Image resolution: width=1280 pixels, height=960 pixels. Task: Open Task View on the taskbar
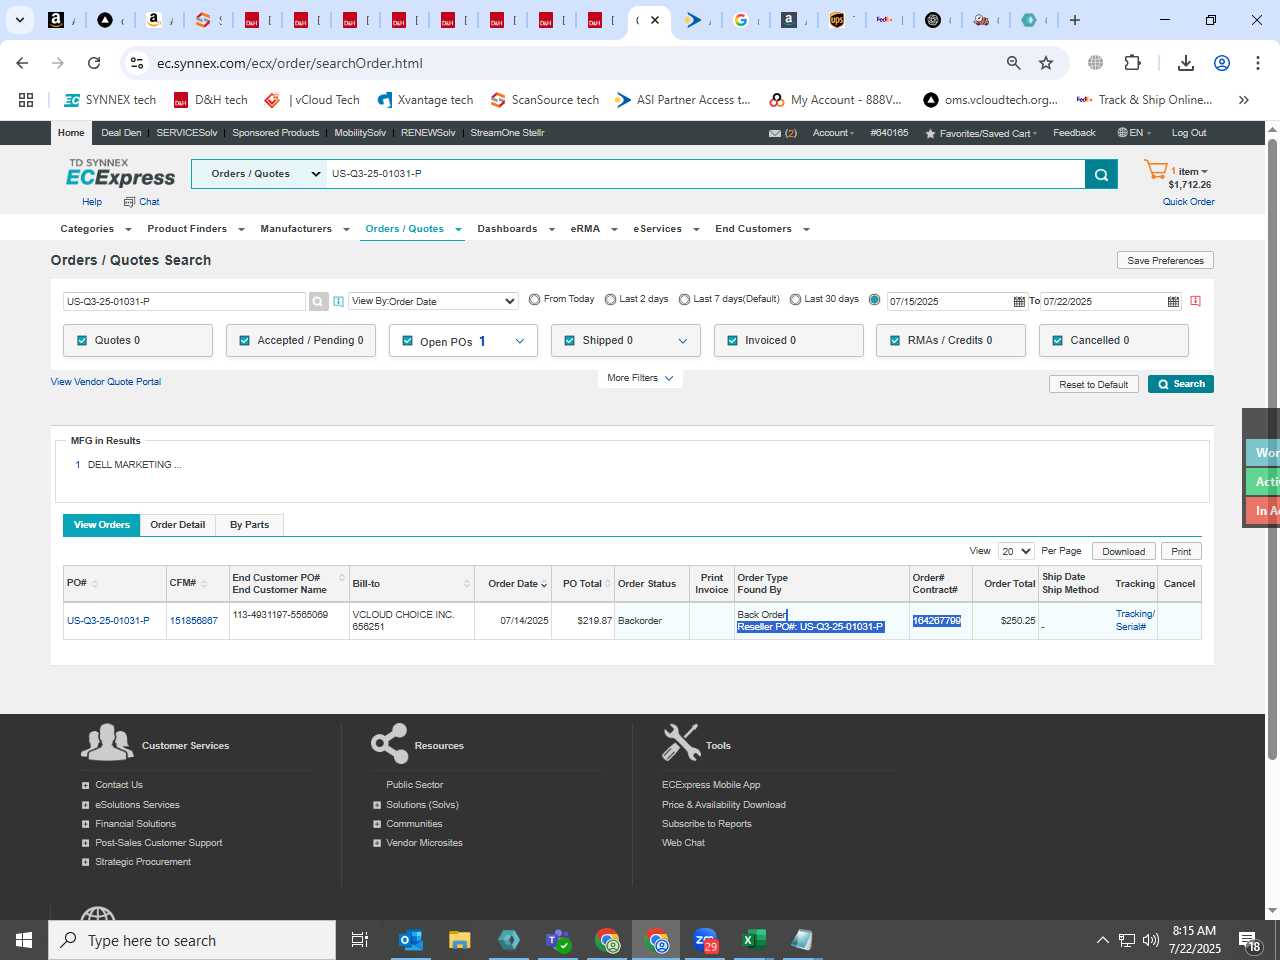[360, 940]
